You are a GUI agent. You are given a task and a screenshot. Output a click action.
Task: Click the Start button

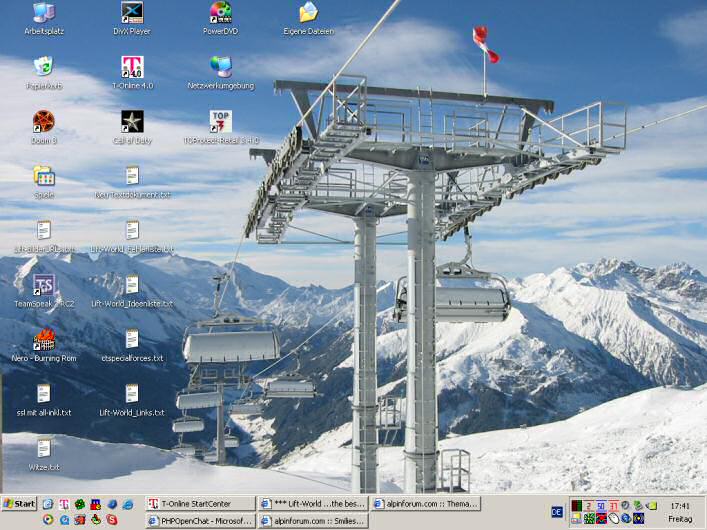click(x=19, y=504)
